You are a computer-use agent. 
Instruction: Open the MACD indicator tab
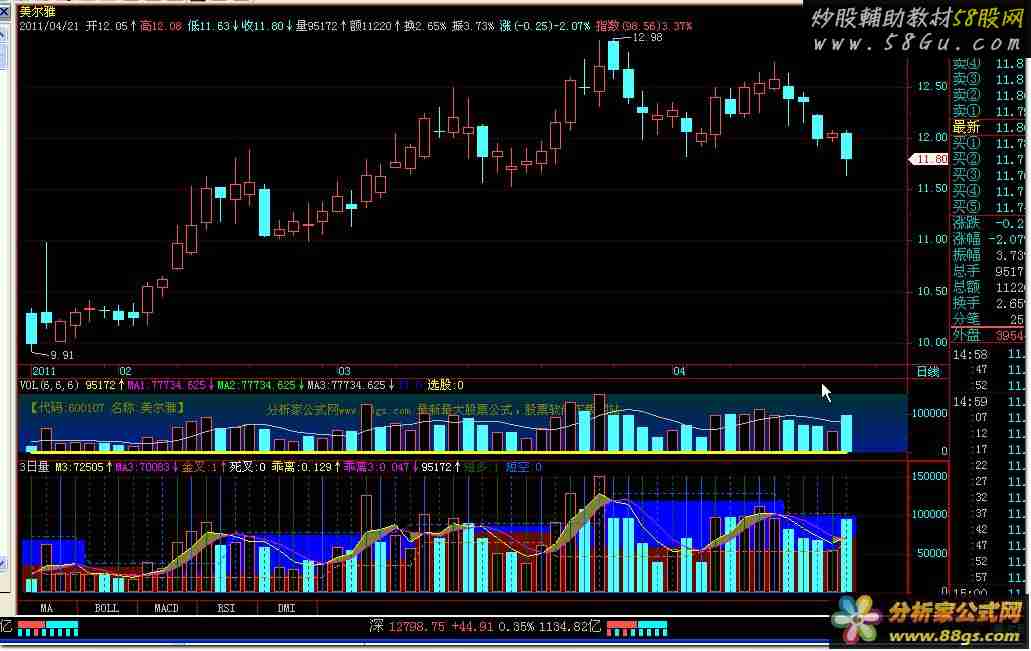click(x=166, y=608)
